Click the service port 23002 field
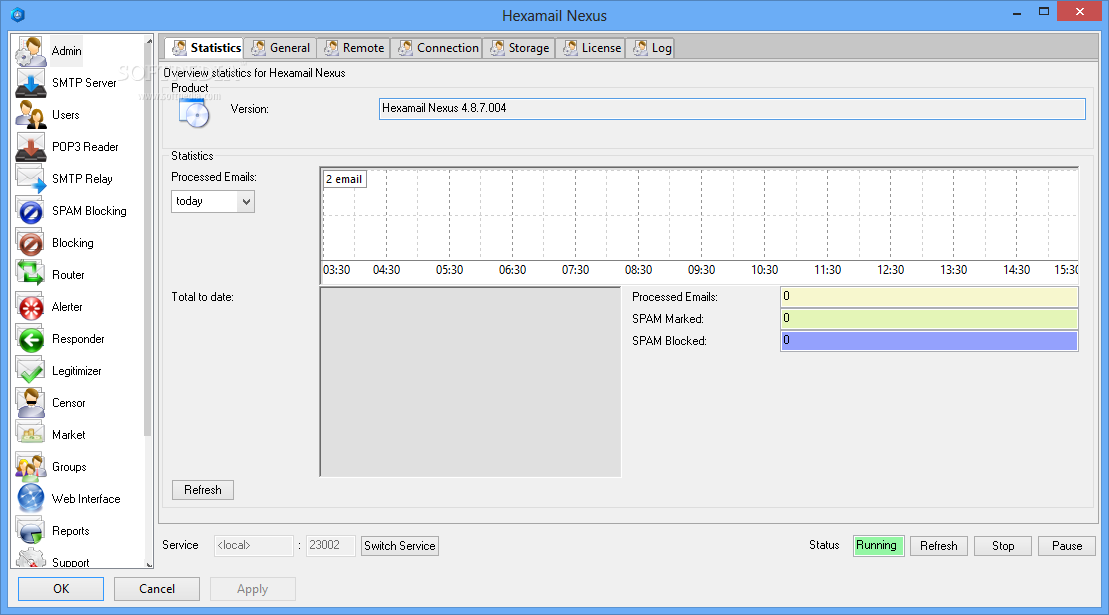This screenshot has width=1109, height=615. click(330, 546)
